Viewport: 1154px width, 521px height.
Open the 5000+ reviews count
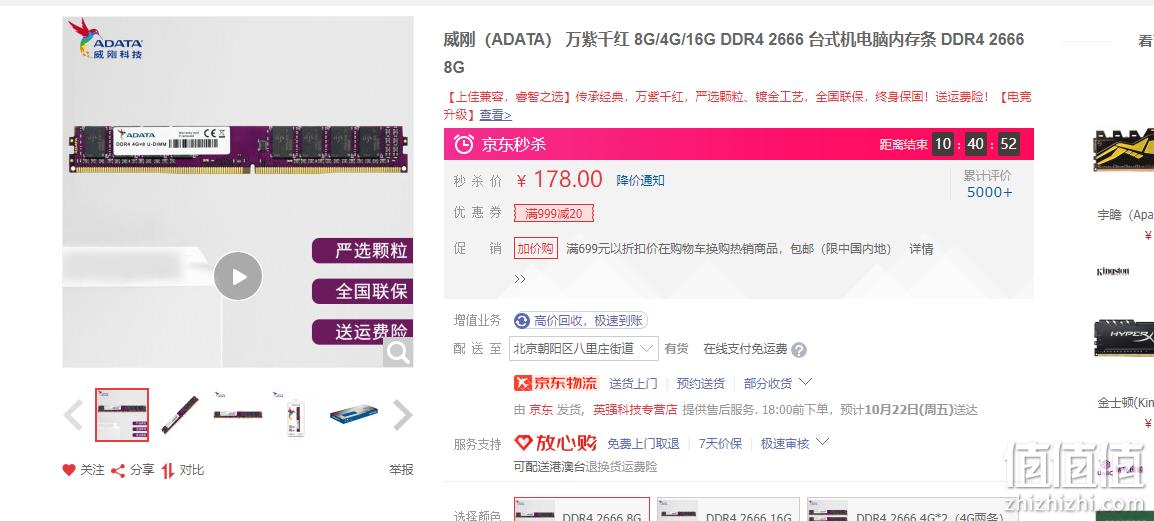(x=989, y=192)
